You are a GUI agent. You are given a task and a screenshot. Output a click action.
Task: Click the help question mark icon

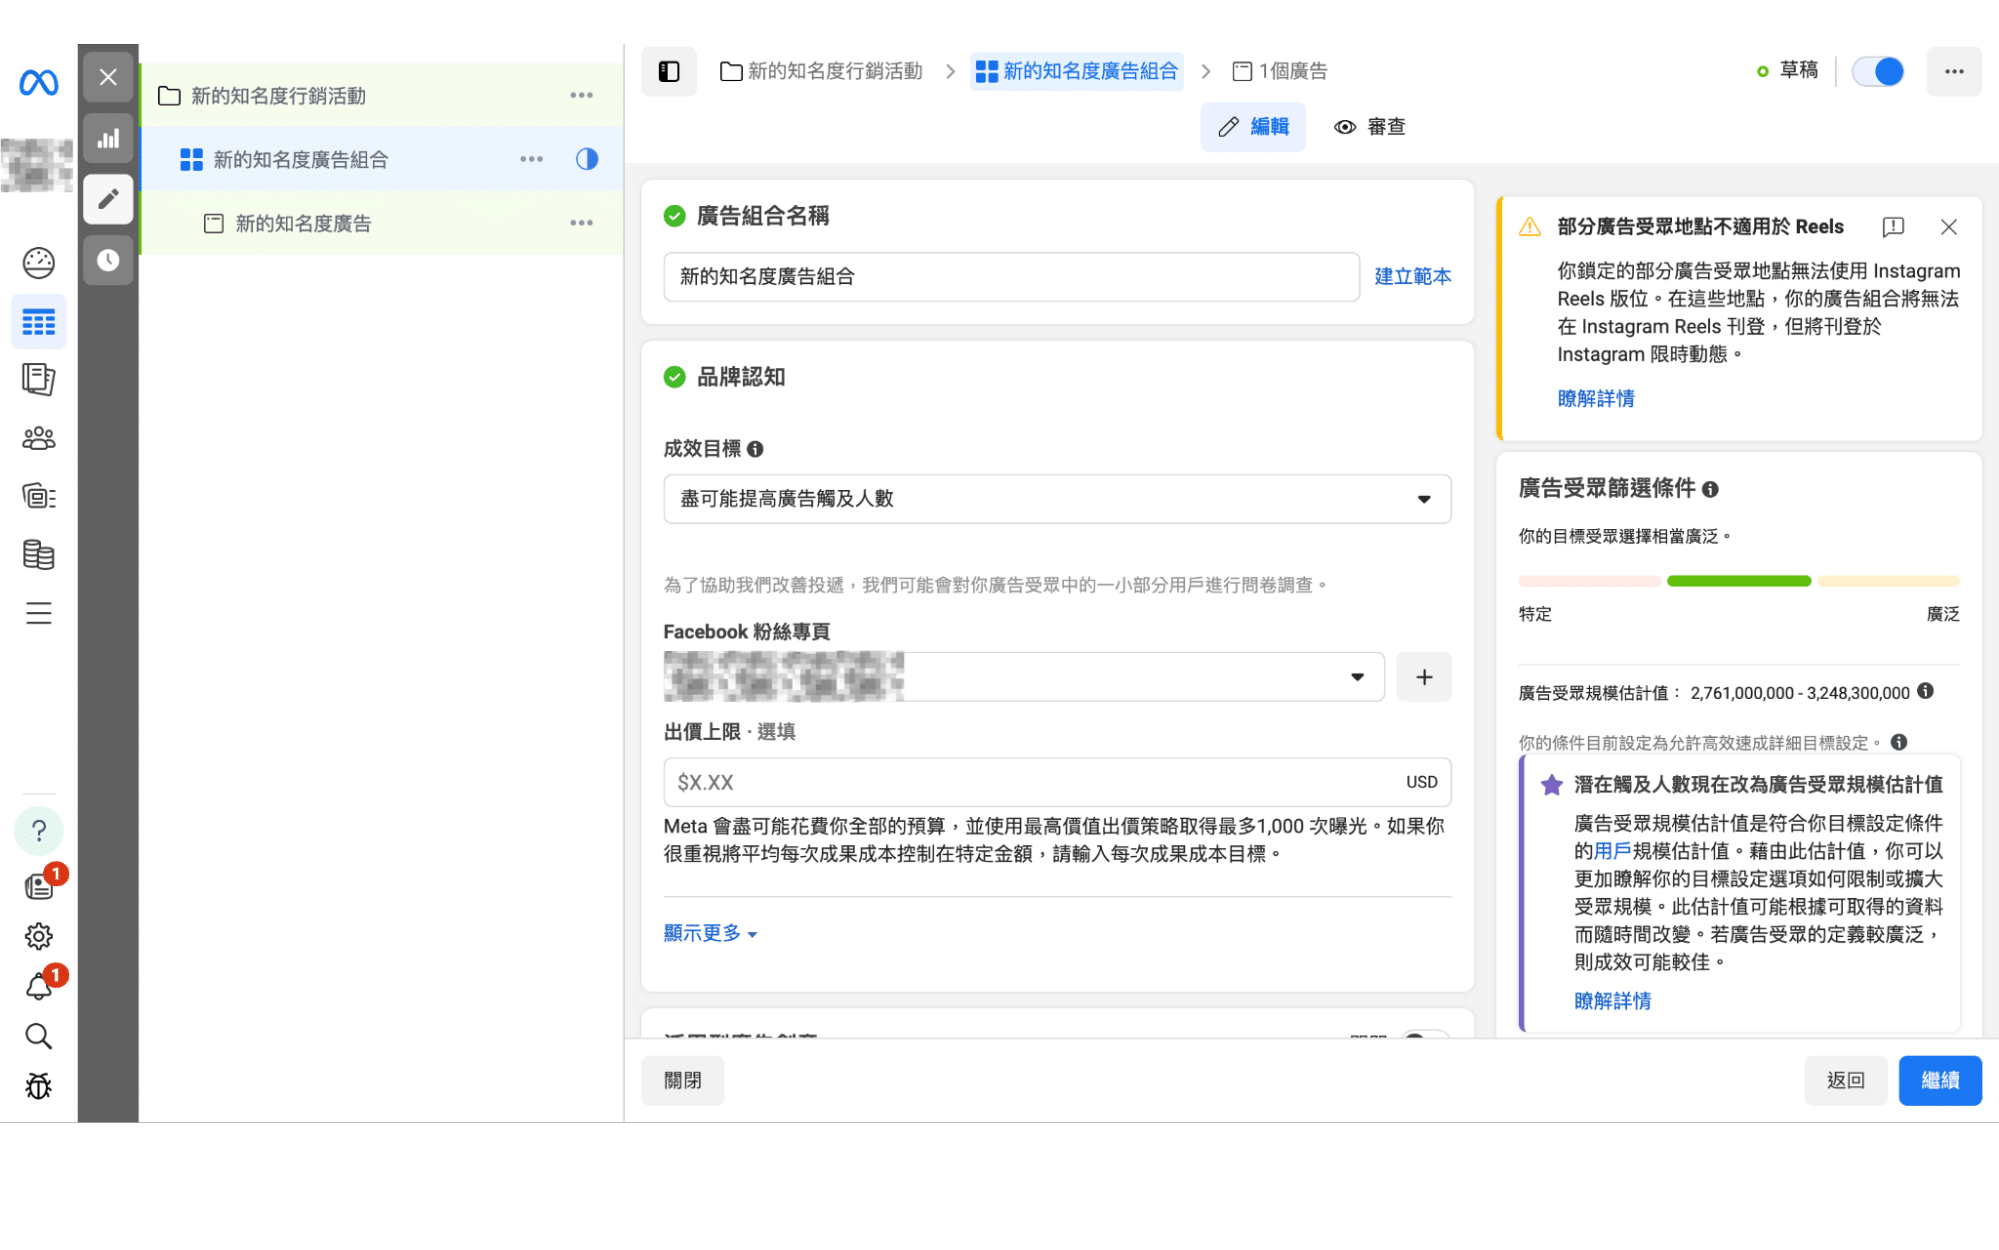click(x=38, y=830)
